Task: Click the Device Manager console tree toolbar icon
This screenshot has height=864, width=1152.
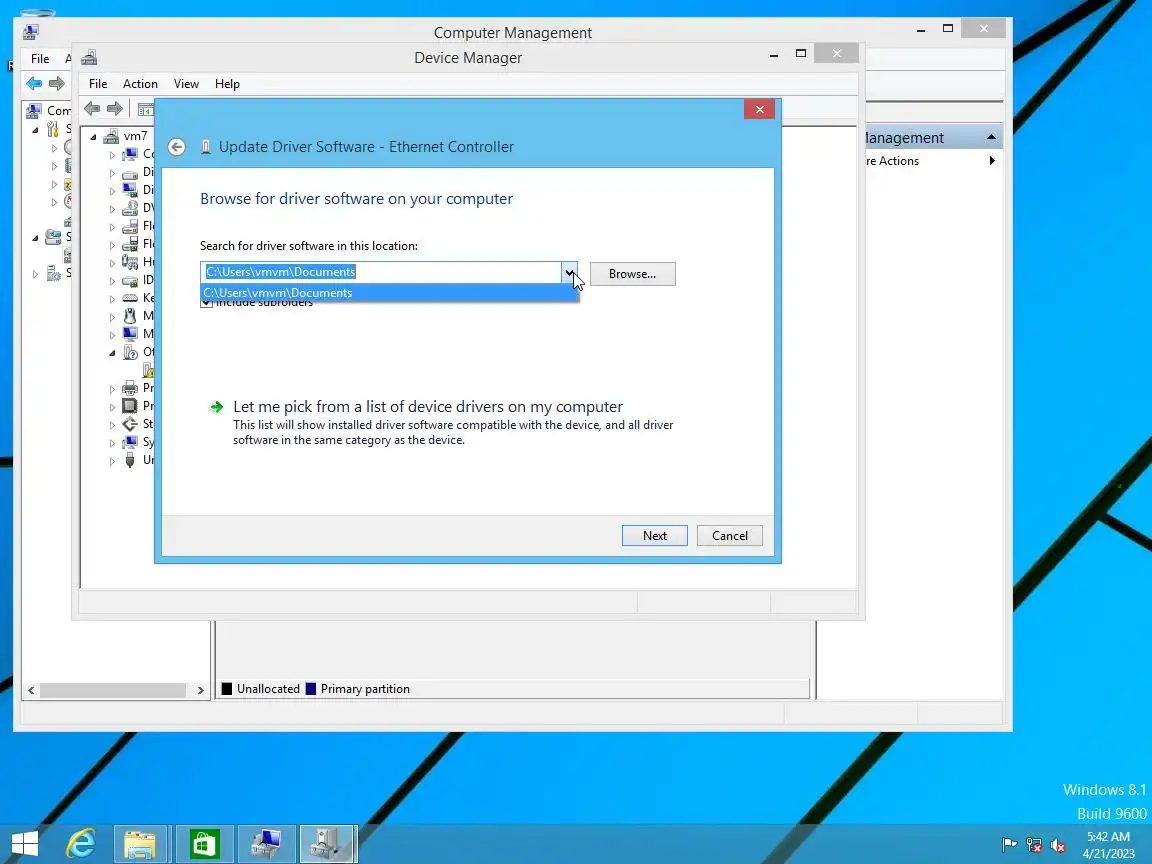Action: point(145,109)
